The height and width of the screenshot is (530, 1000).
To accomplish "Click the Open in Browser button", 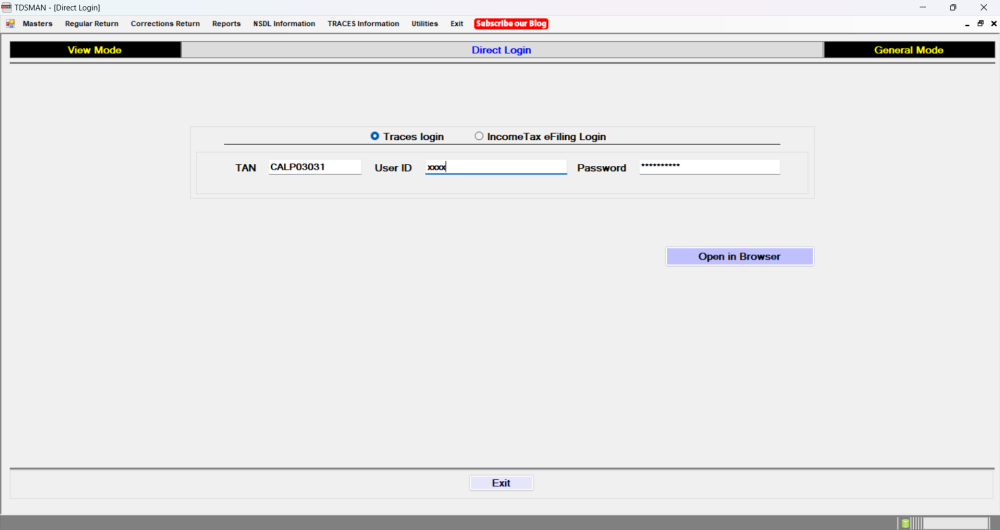I will click(x=740, y=256).
